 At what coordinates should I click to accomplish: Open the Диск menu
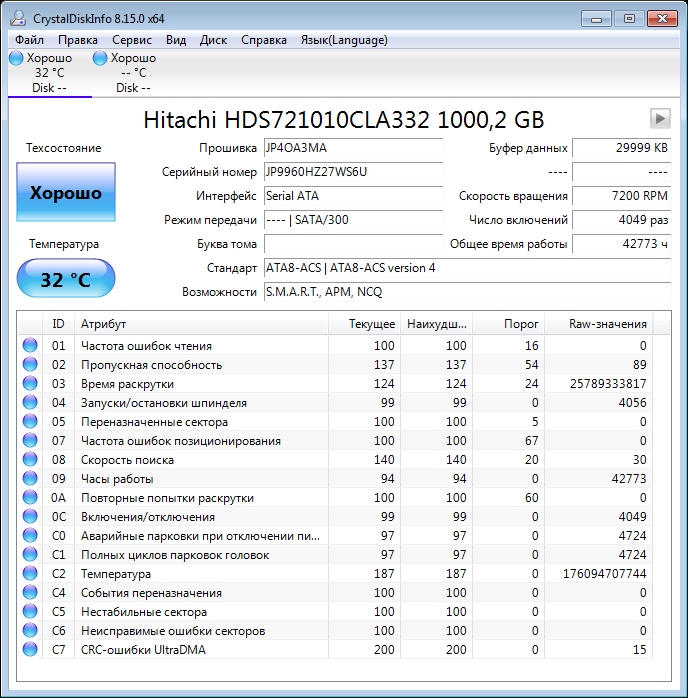[x=213, y=40]
